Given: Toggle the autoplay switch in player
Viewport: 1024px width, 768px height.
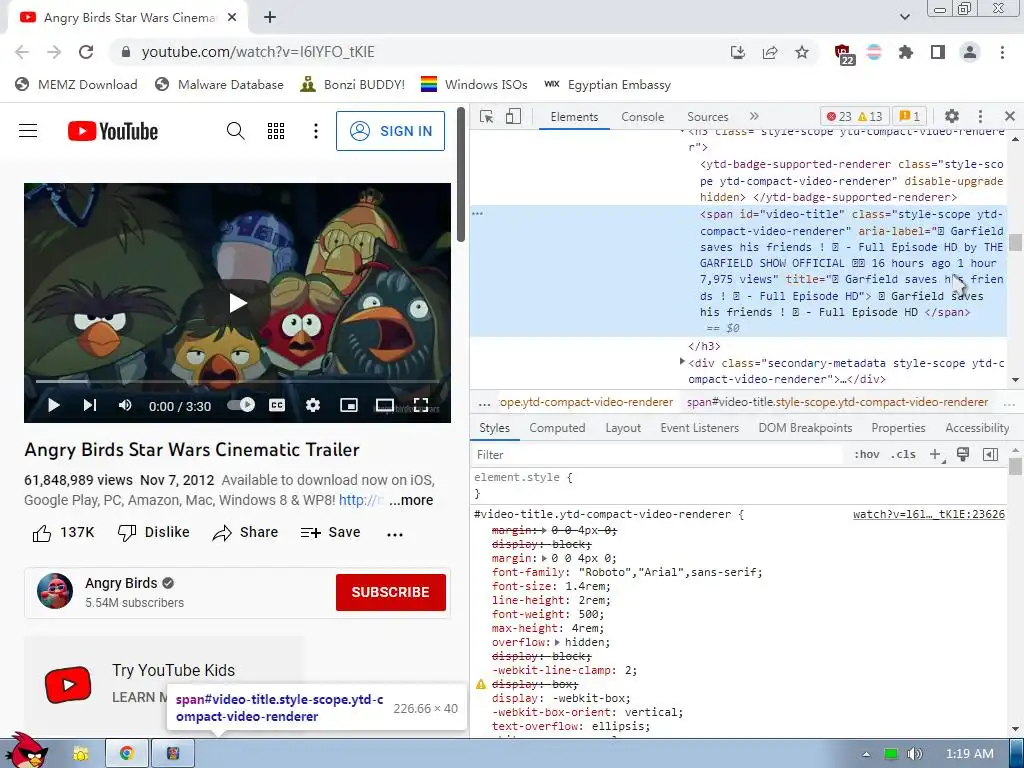Looking at the screenshot, I should (x=241, y=405).
